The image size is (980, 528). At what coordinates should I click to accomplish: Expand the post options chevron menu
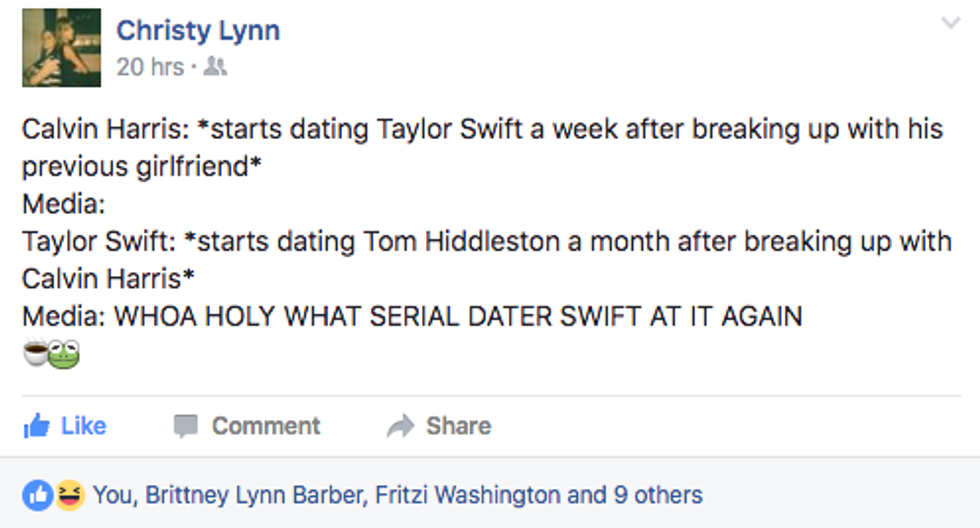(950, 23)
